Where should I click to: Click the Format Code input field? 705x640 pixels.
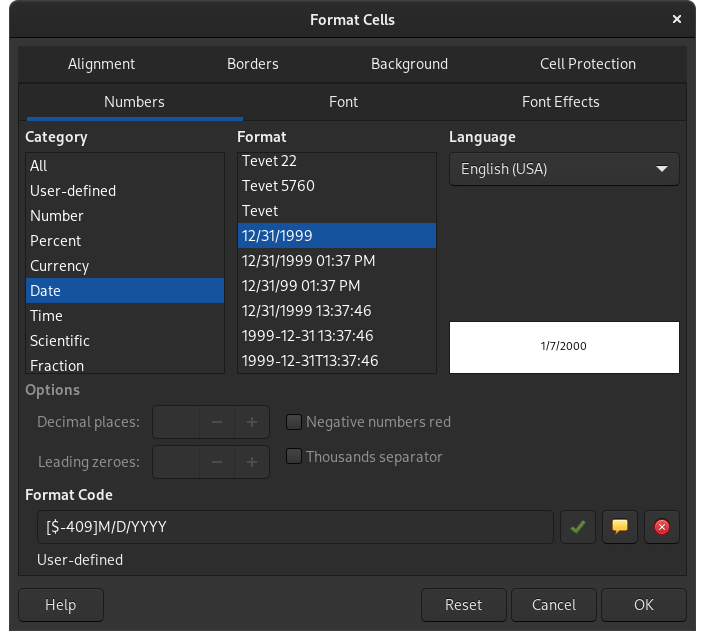pos(295,527)
